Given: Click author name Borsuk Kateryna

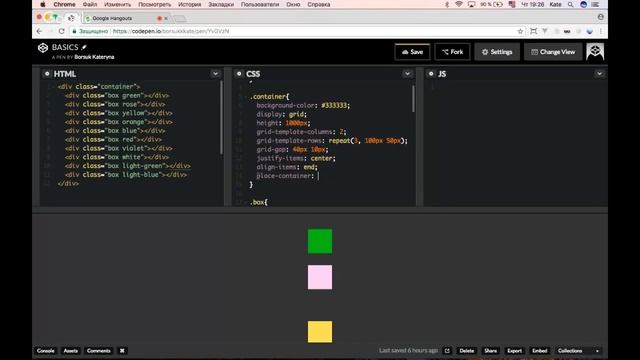Looking at the screenshot, I should coord(94,57).
